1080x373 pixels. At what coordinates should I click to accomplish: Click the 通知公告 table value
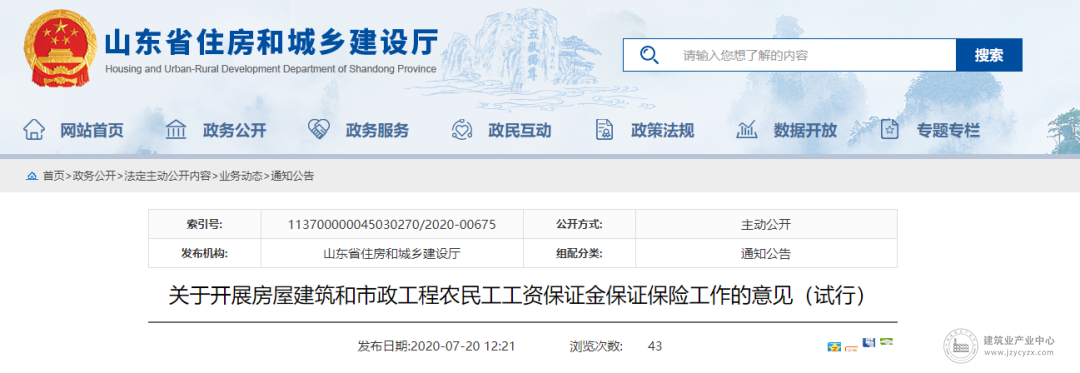pyautogui.click(x=766, y=253)
